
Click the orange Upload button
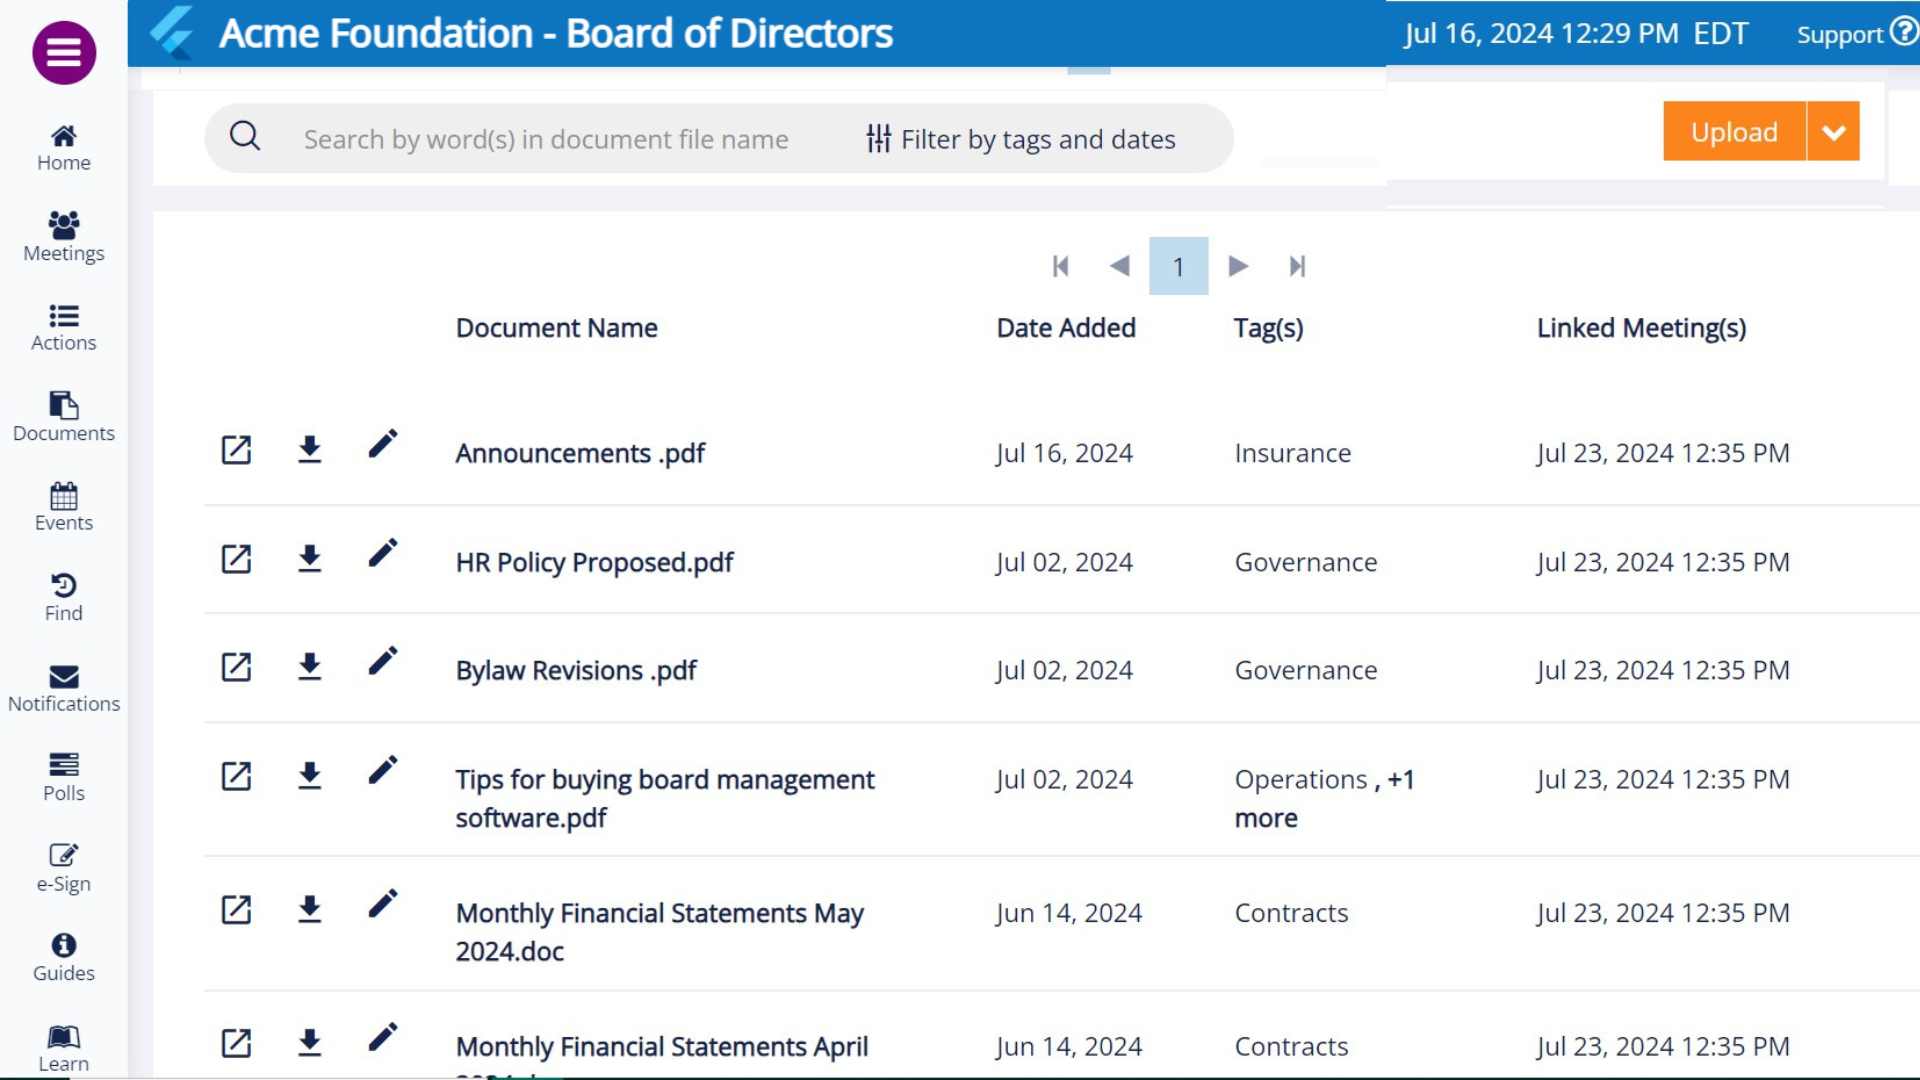1734,132
